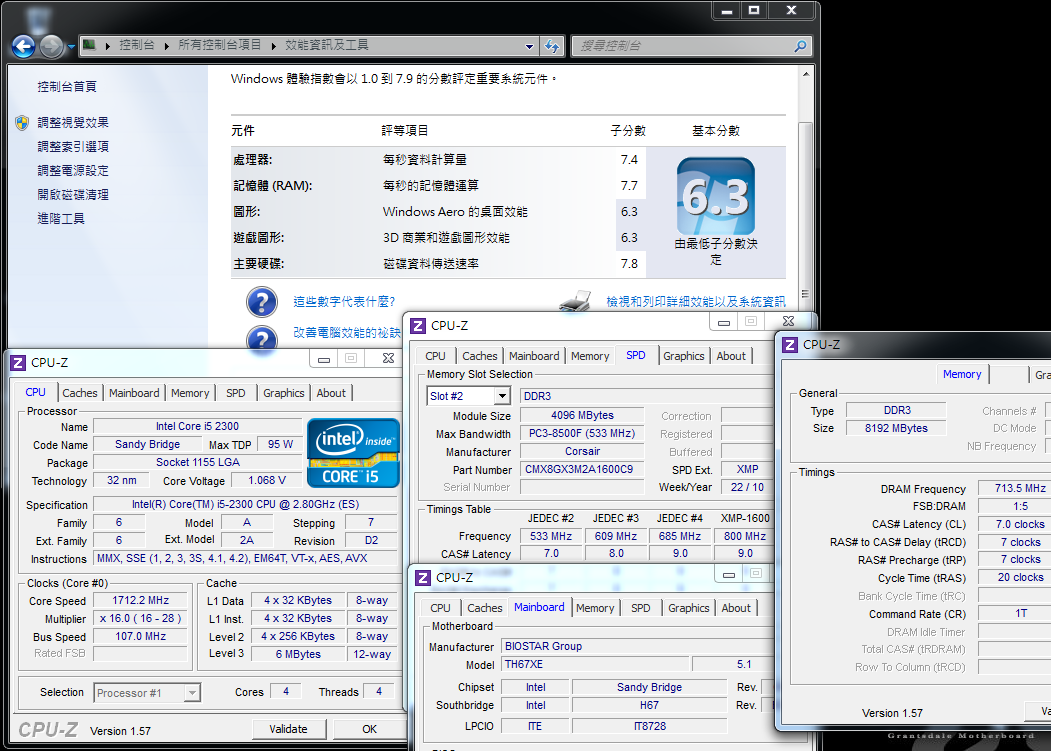Click scroll up arrow of Control Panel scrollbar
This screenshot has height=751, width=1051.
806,74
